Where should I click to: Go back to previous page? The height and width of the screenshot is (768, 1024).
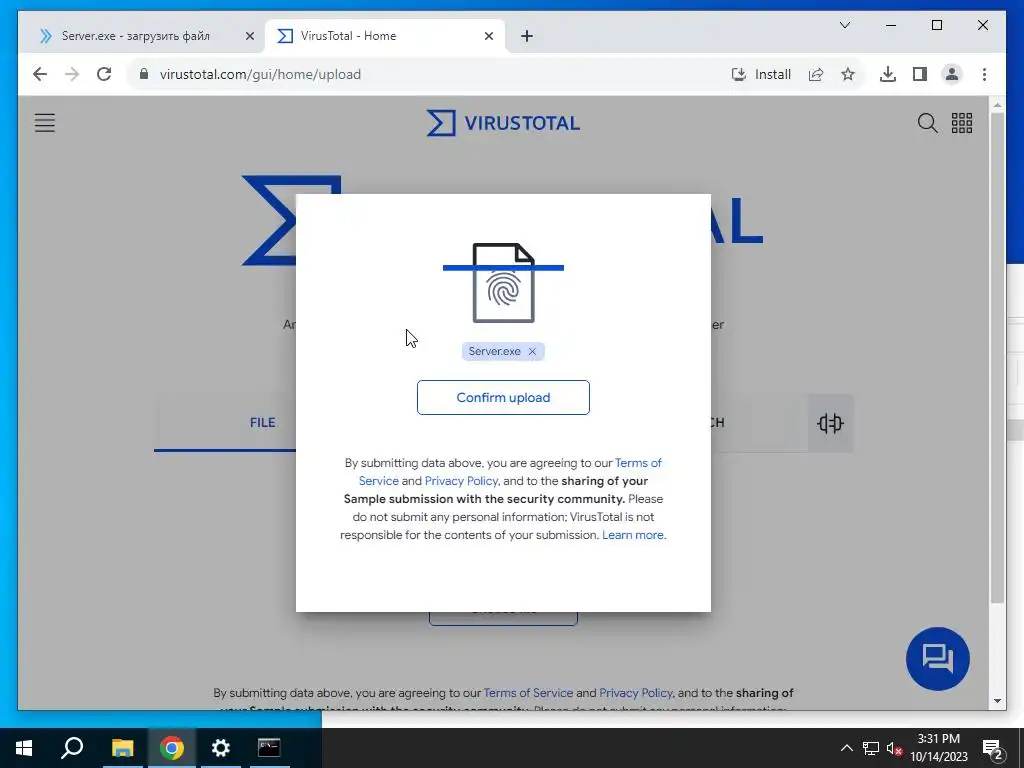(x=40, y=74)
